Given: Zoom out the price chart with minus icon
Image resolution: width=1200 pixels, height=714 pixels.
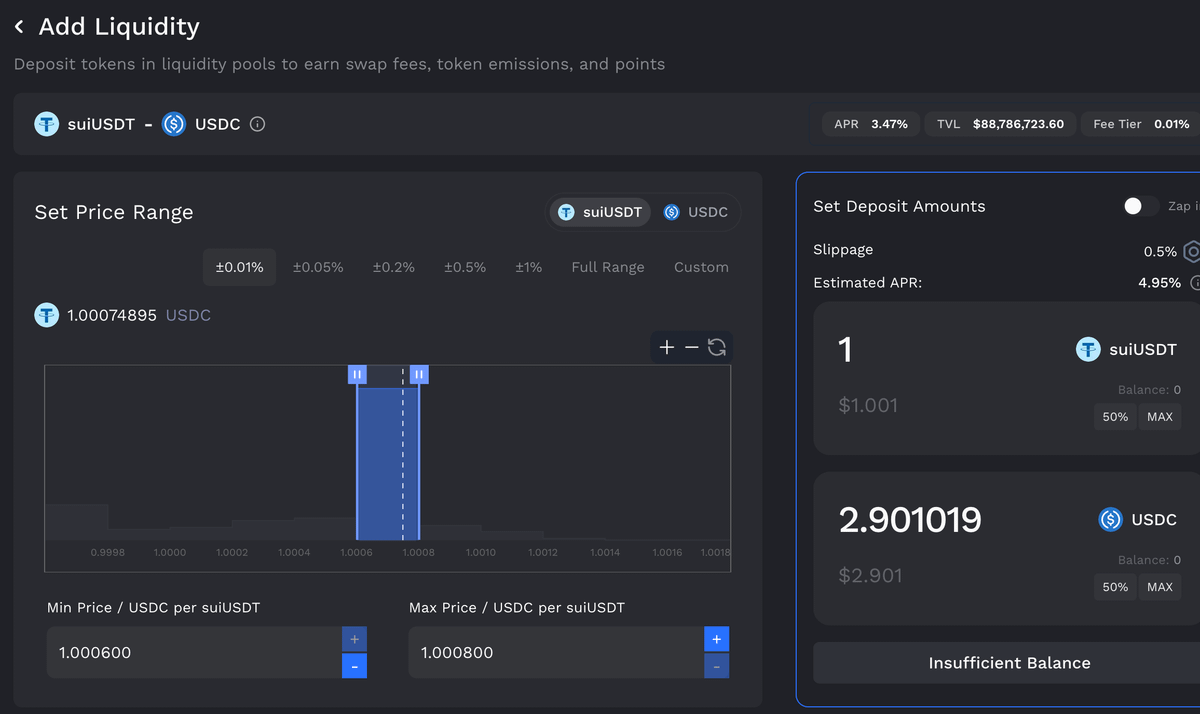Looking at the screenshot, I should (691, 347).
